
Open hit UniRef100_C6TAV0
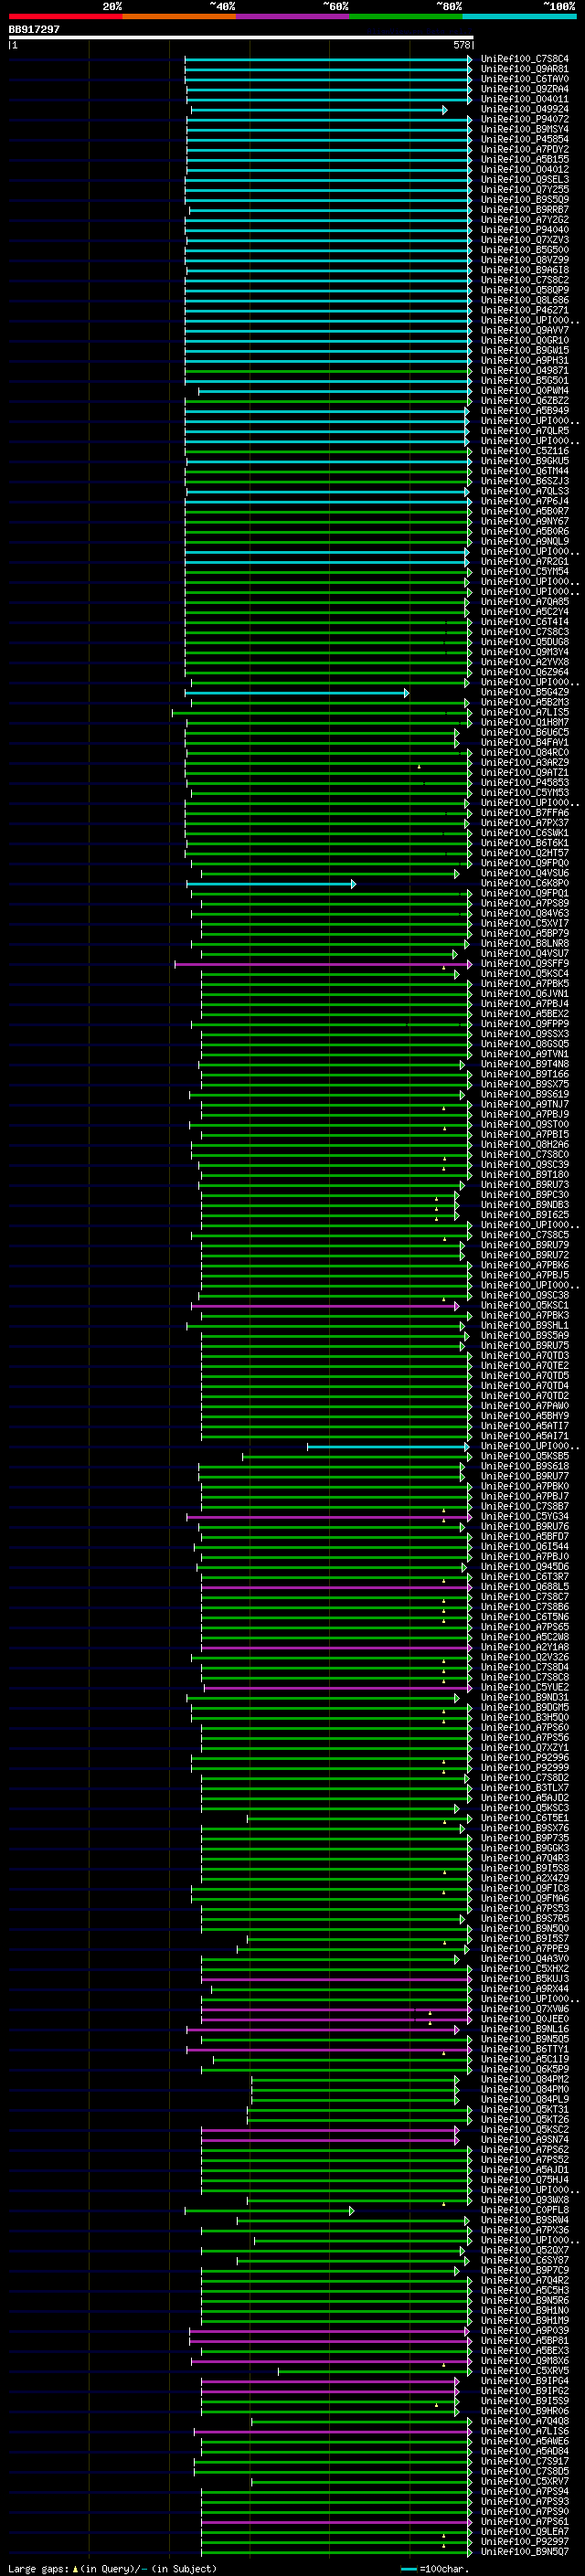524,79
